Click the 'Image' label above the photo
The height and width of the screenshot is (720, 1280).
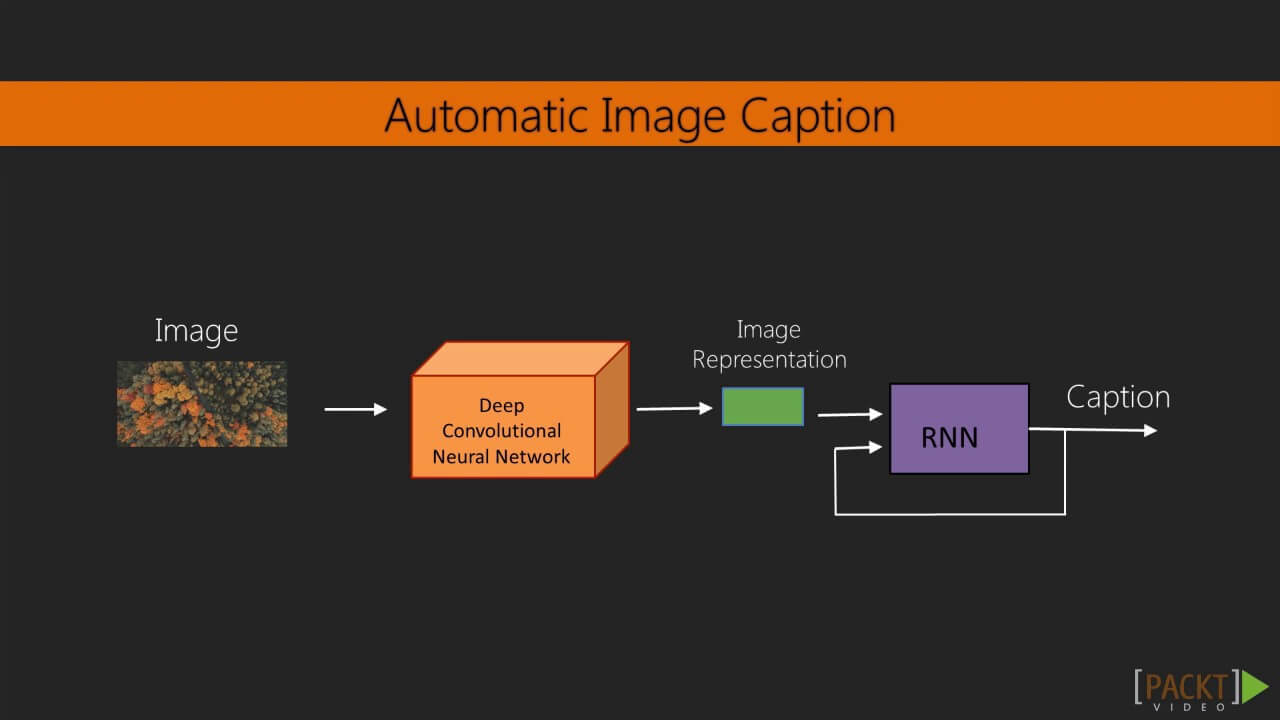coord(196,330)
